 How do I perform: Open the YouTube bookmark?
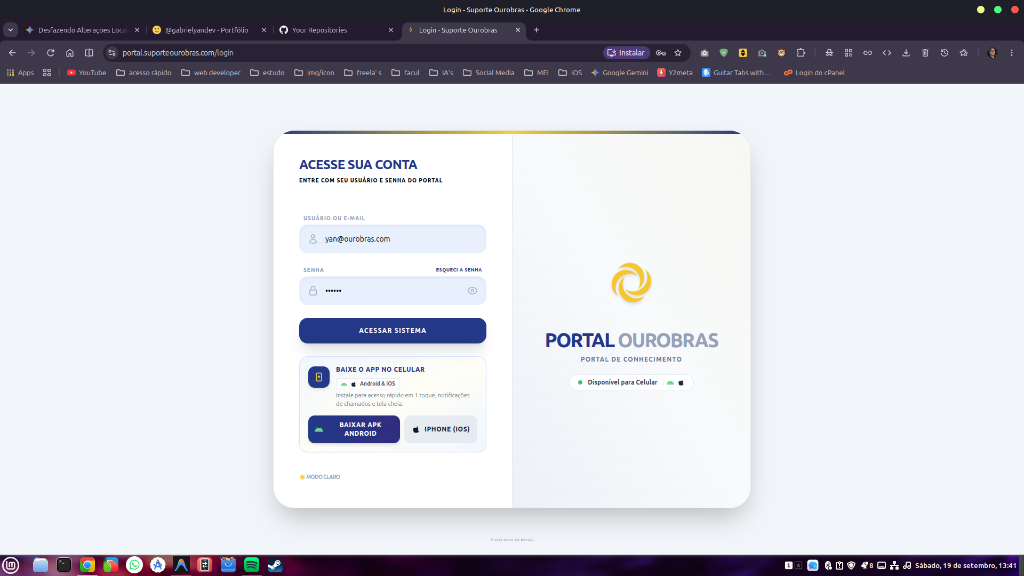[x=86, y=72]
